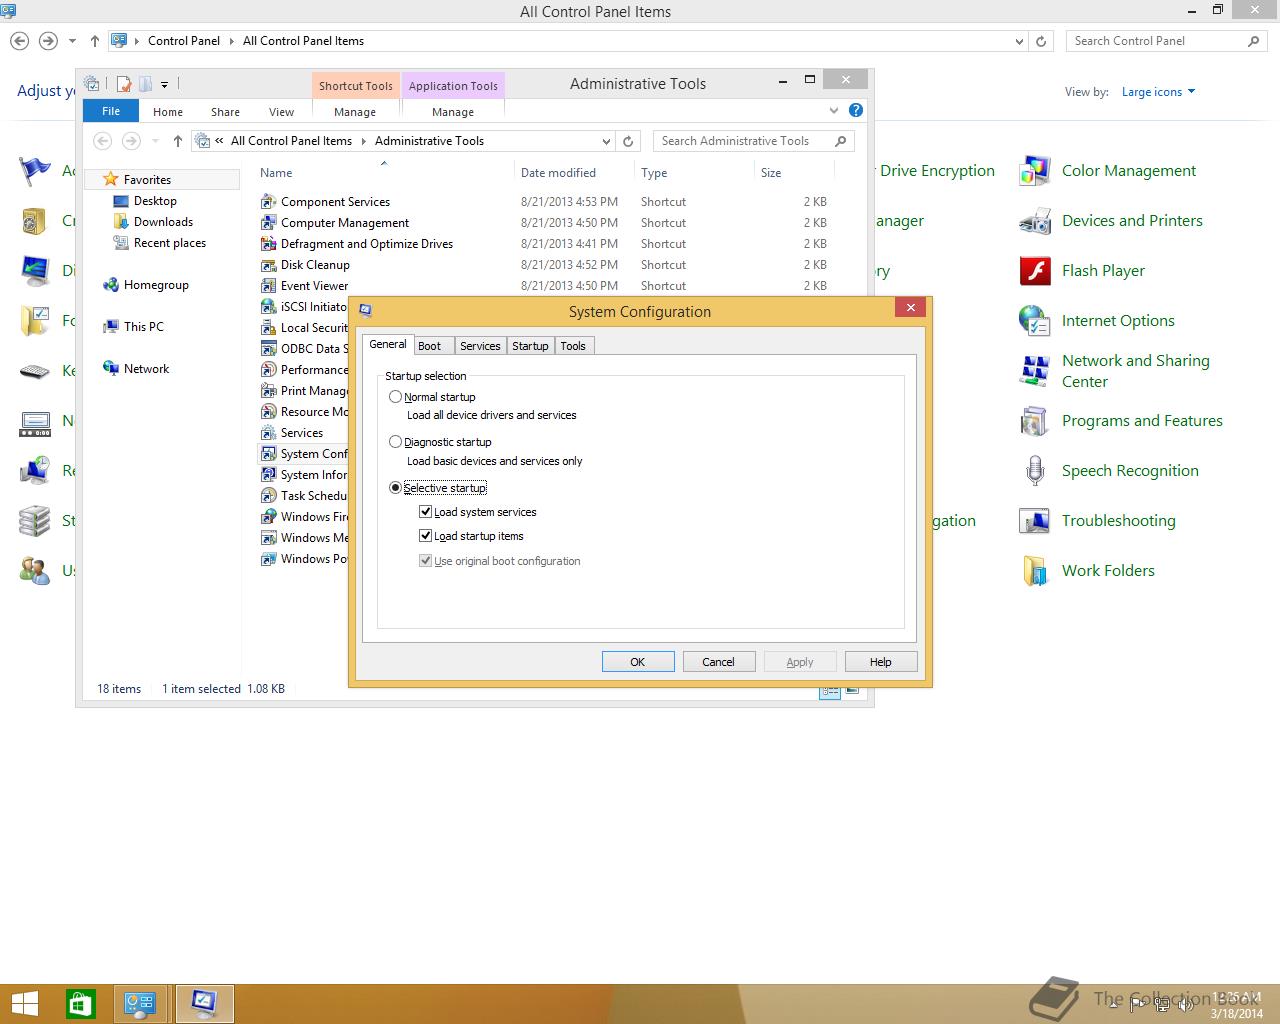1280x1024 pixels.
Task: Click System Configuration taskbar icon
Action: (x=204, y=1004)
